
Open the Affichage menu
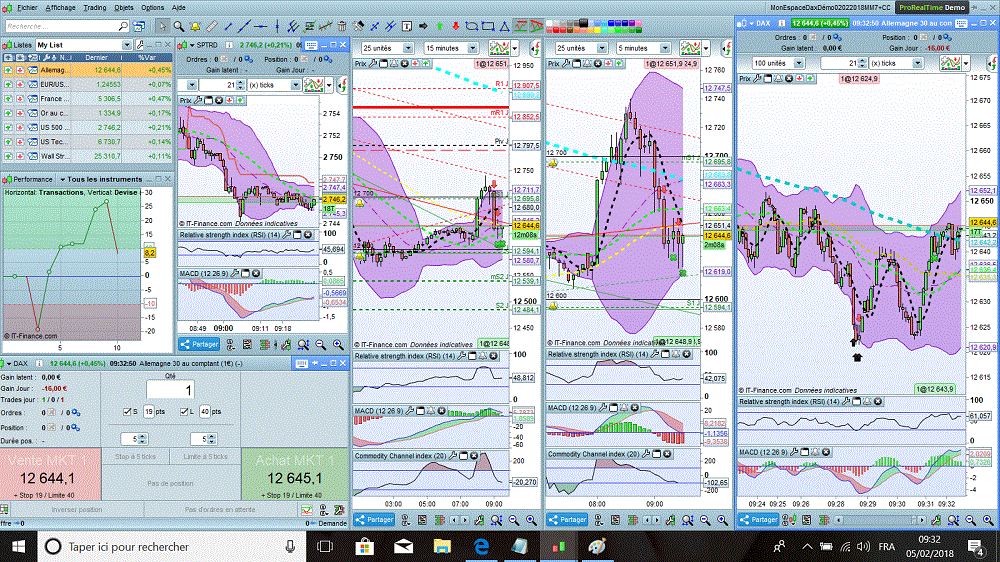point(60,8)
